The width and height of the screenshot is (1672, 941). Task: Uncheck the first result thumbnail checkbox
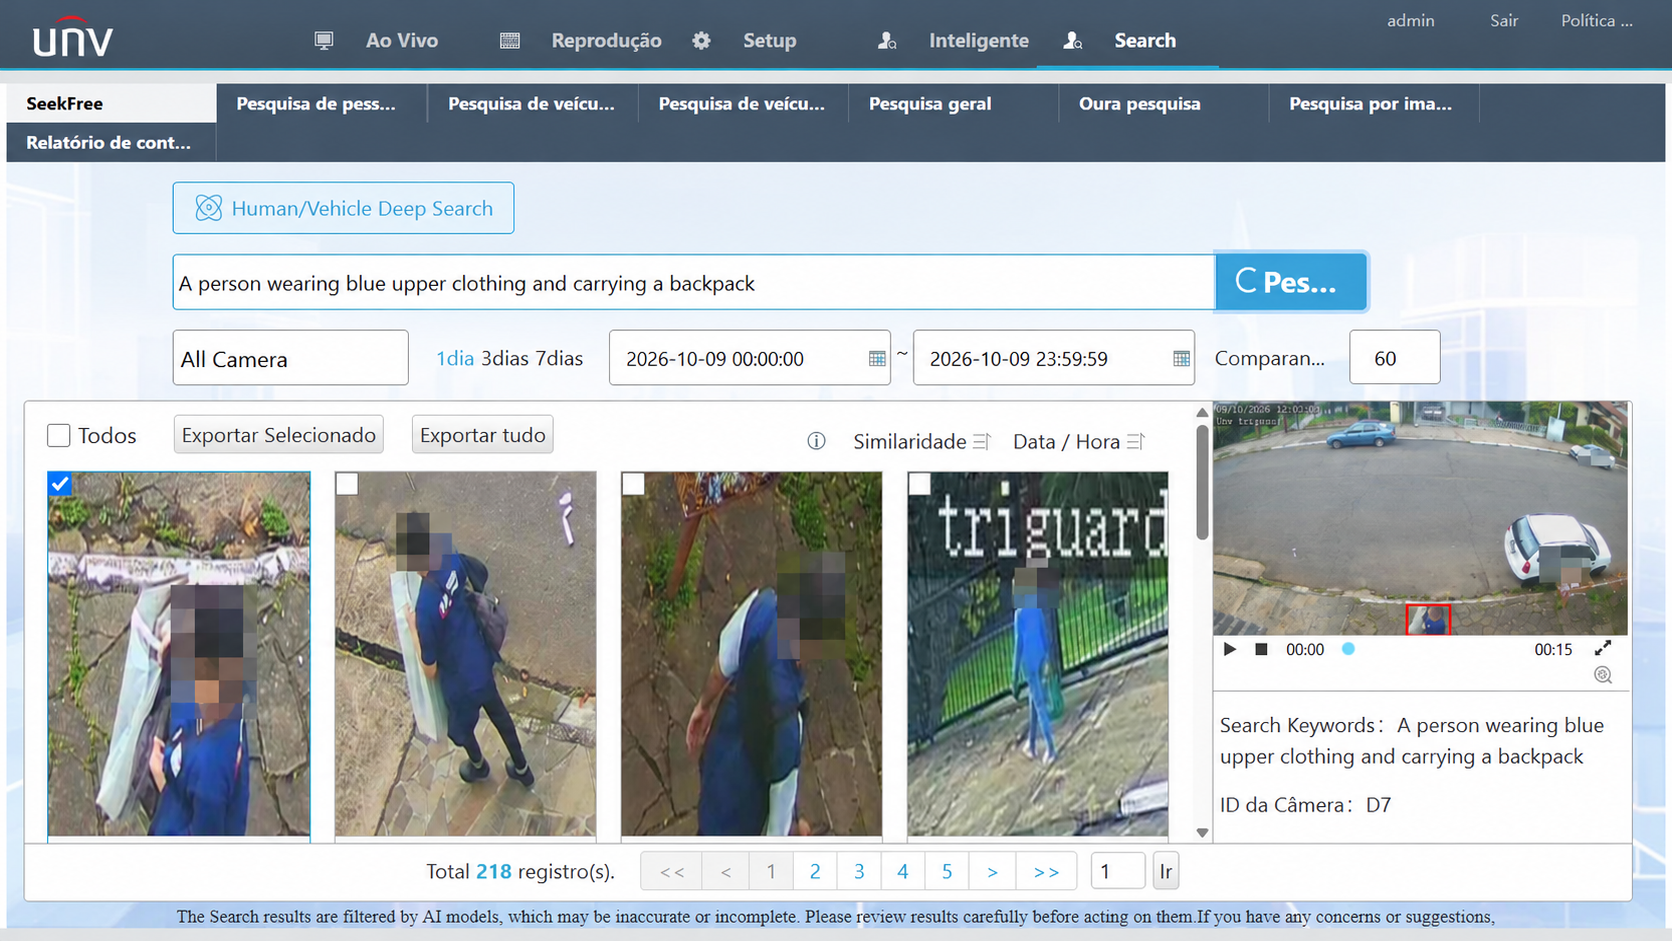pos(60,484)
